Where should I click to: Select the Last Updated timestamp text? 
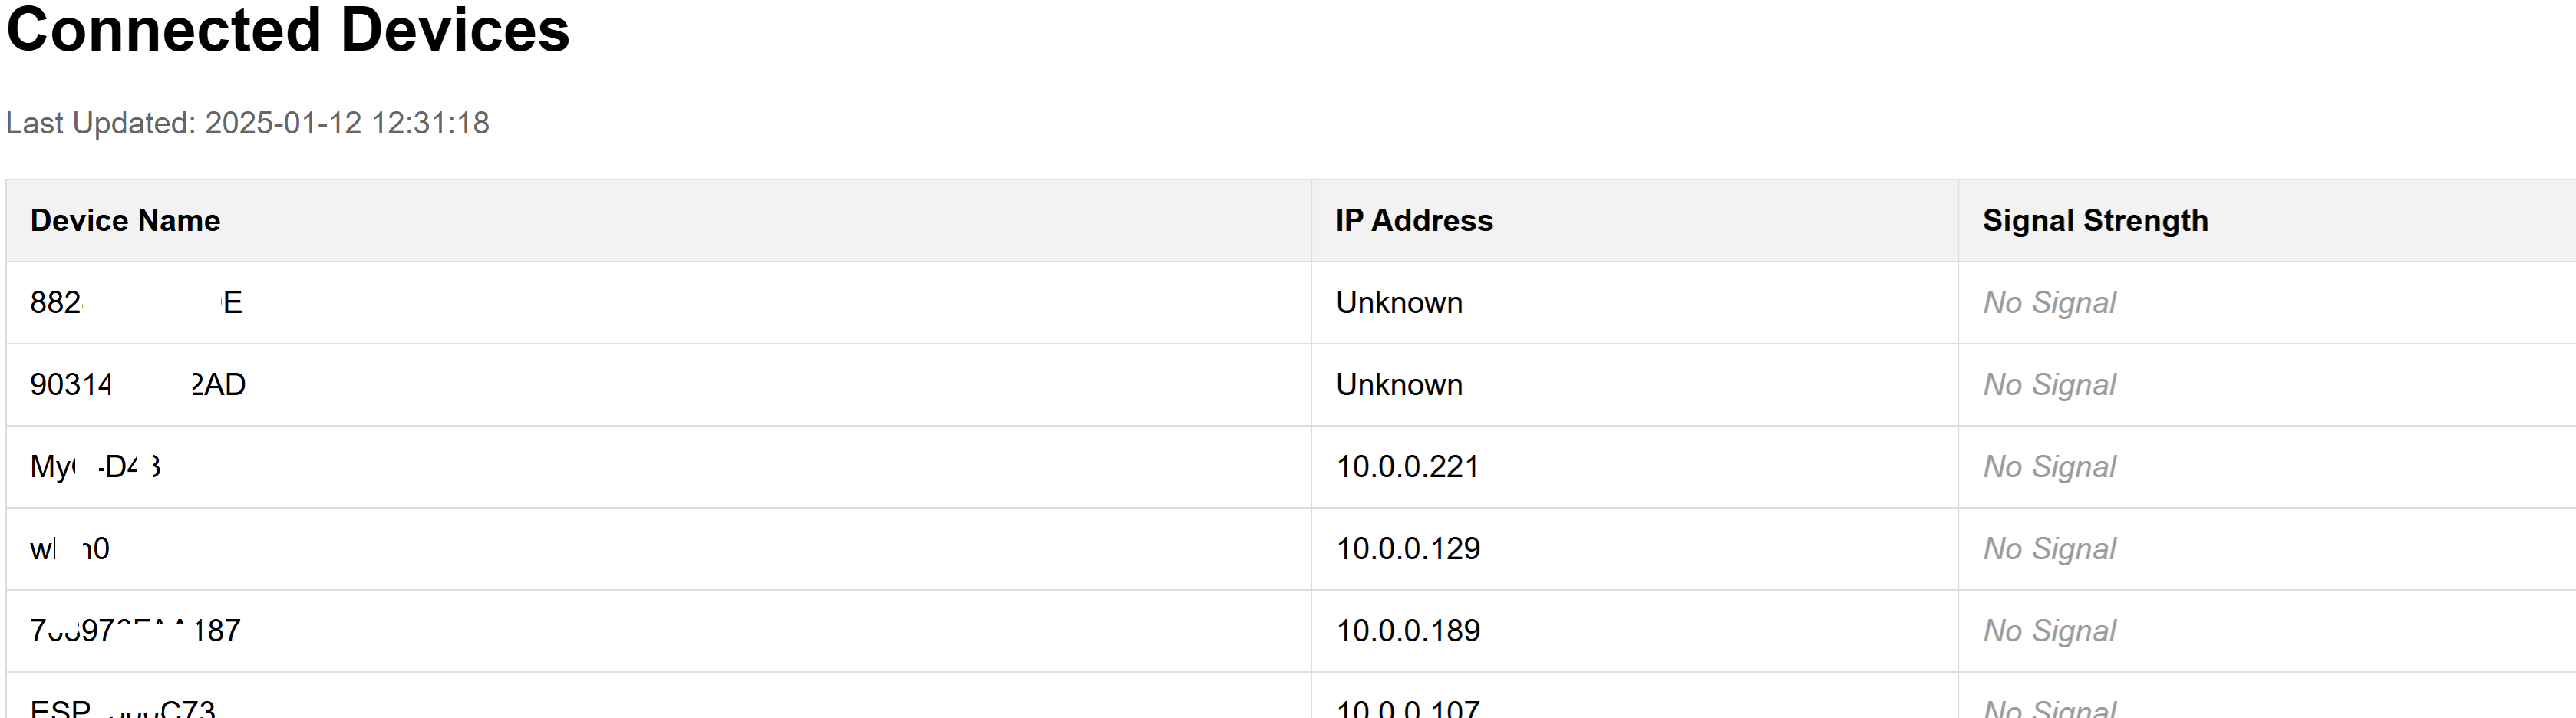point(247,123)
